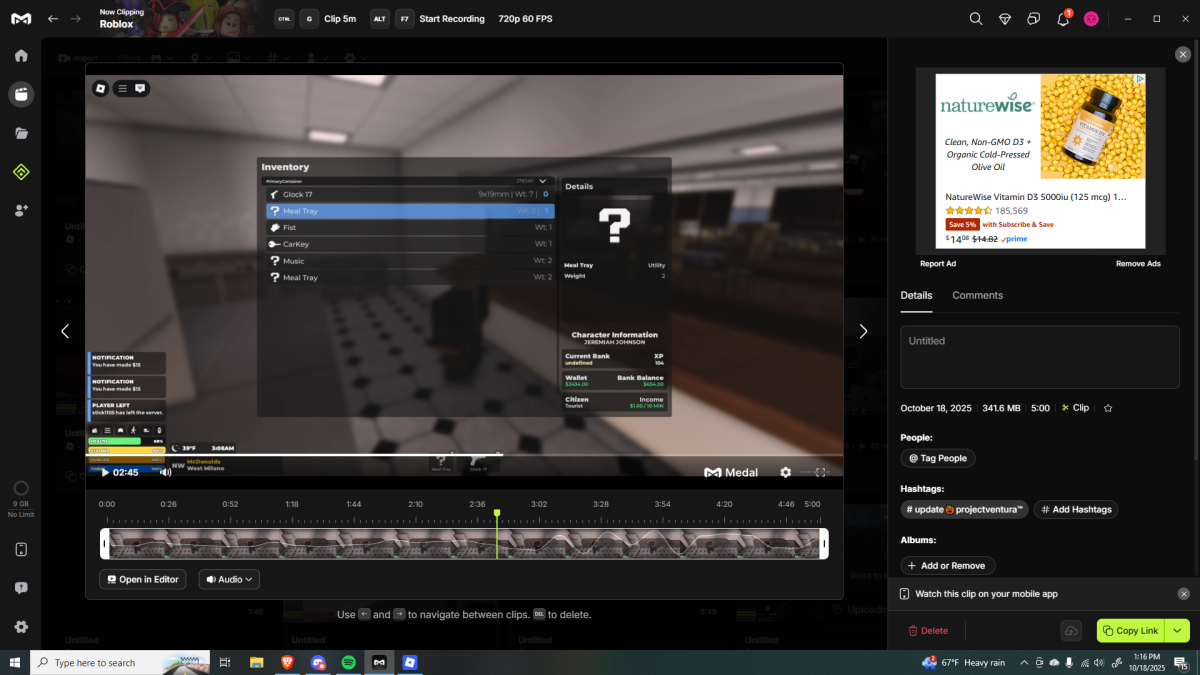Screen dimensions: 1200x675
Task: Expand the Audio dropdown
Action: (x=229, y=579)
